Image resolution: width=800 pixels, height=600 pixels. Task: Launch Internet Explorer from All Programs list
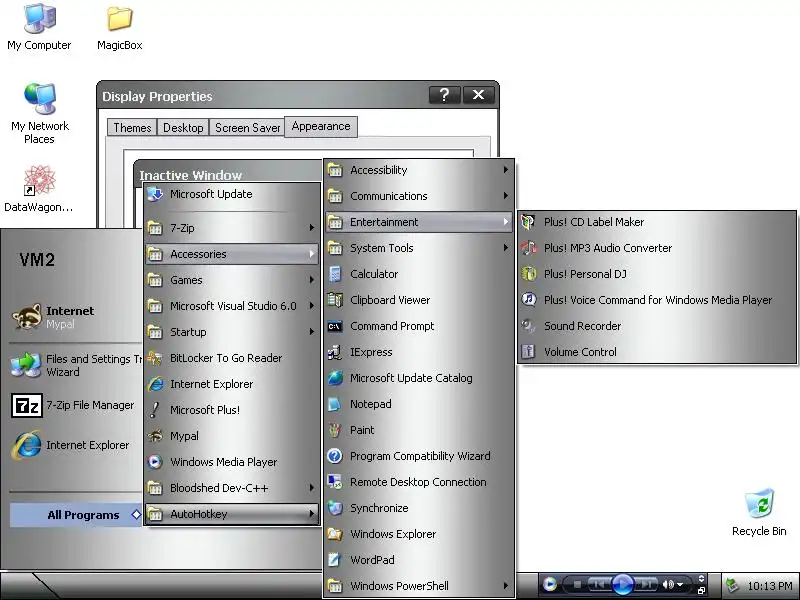click(232, 384)
